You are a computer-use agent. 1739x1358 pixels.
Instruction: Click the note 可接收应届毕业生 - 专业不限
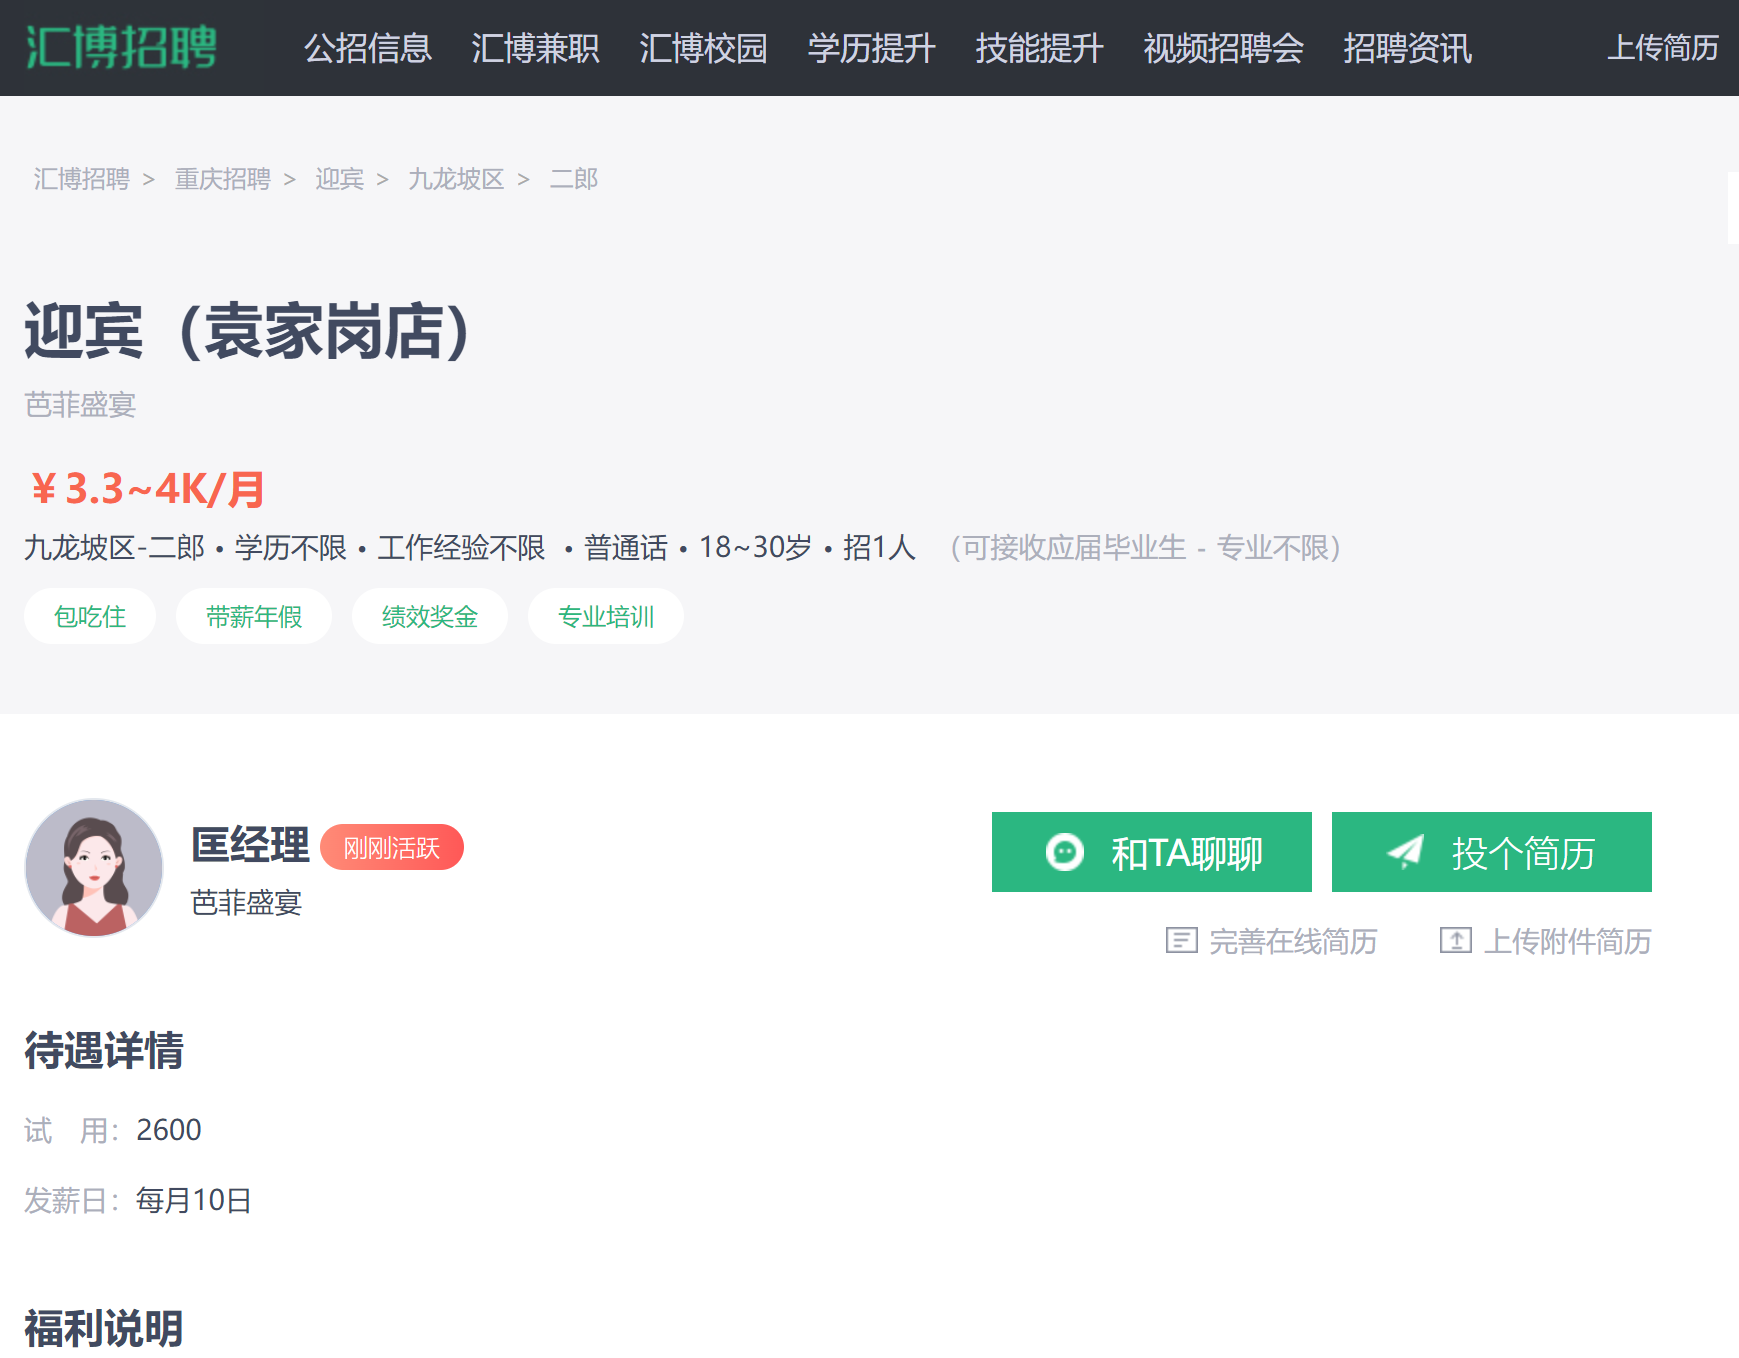point(1146,548)
